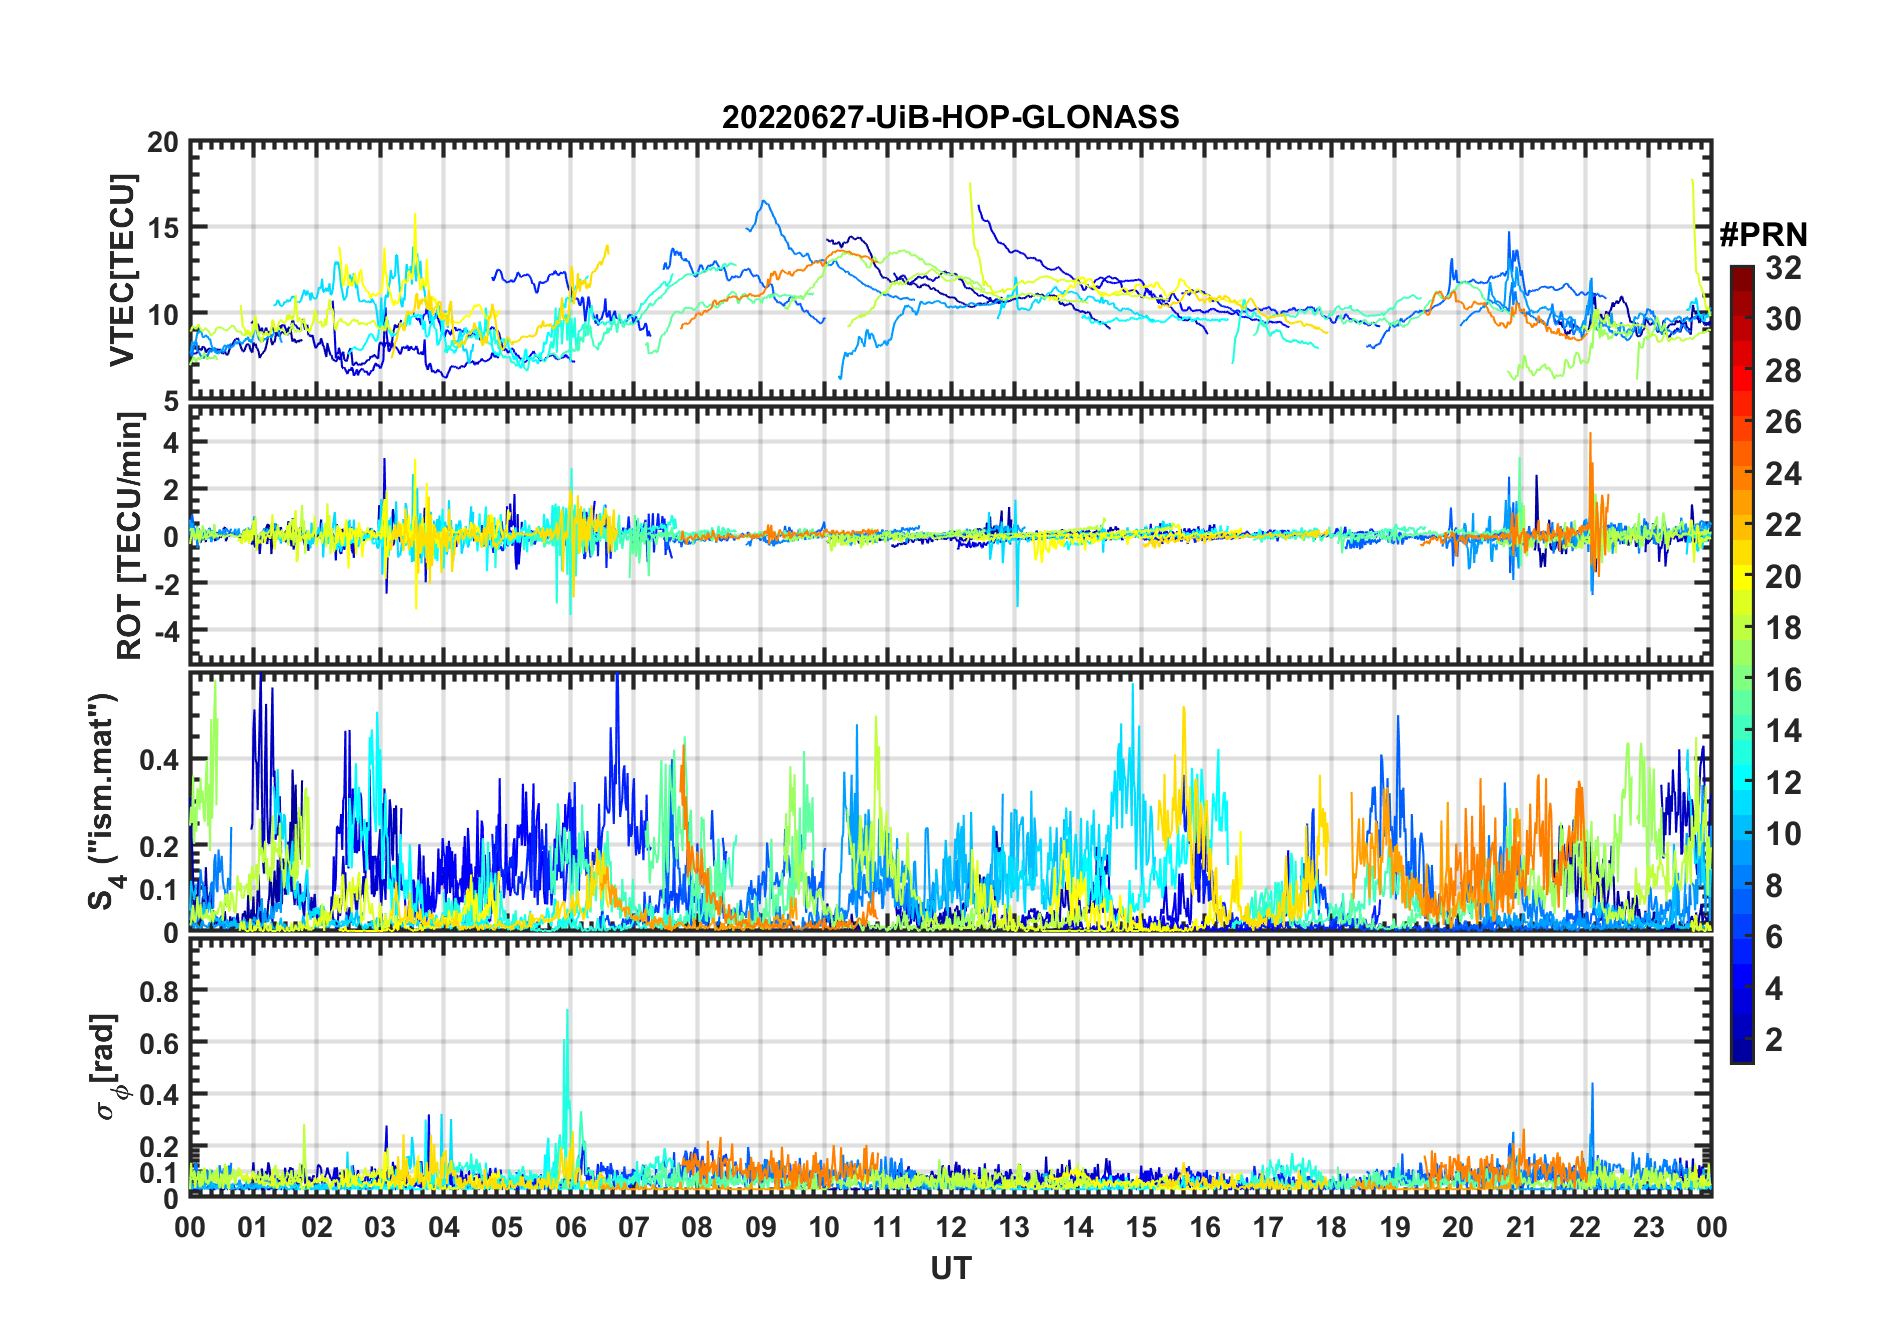Click inside the VTEC plot panel

pyautogui.click(x=950, y=270)
